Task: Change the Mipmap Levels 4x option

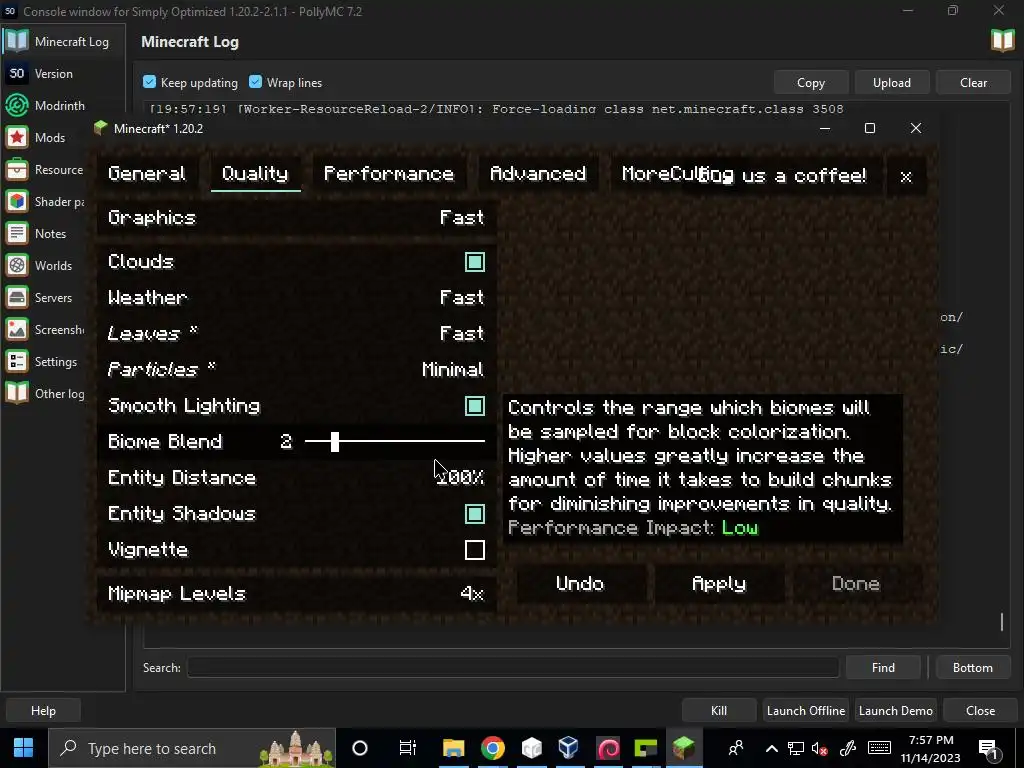Action: click(297, 594)
